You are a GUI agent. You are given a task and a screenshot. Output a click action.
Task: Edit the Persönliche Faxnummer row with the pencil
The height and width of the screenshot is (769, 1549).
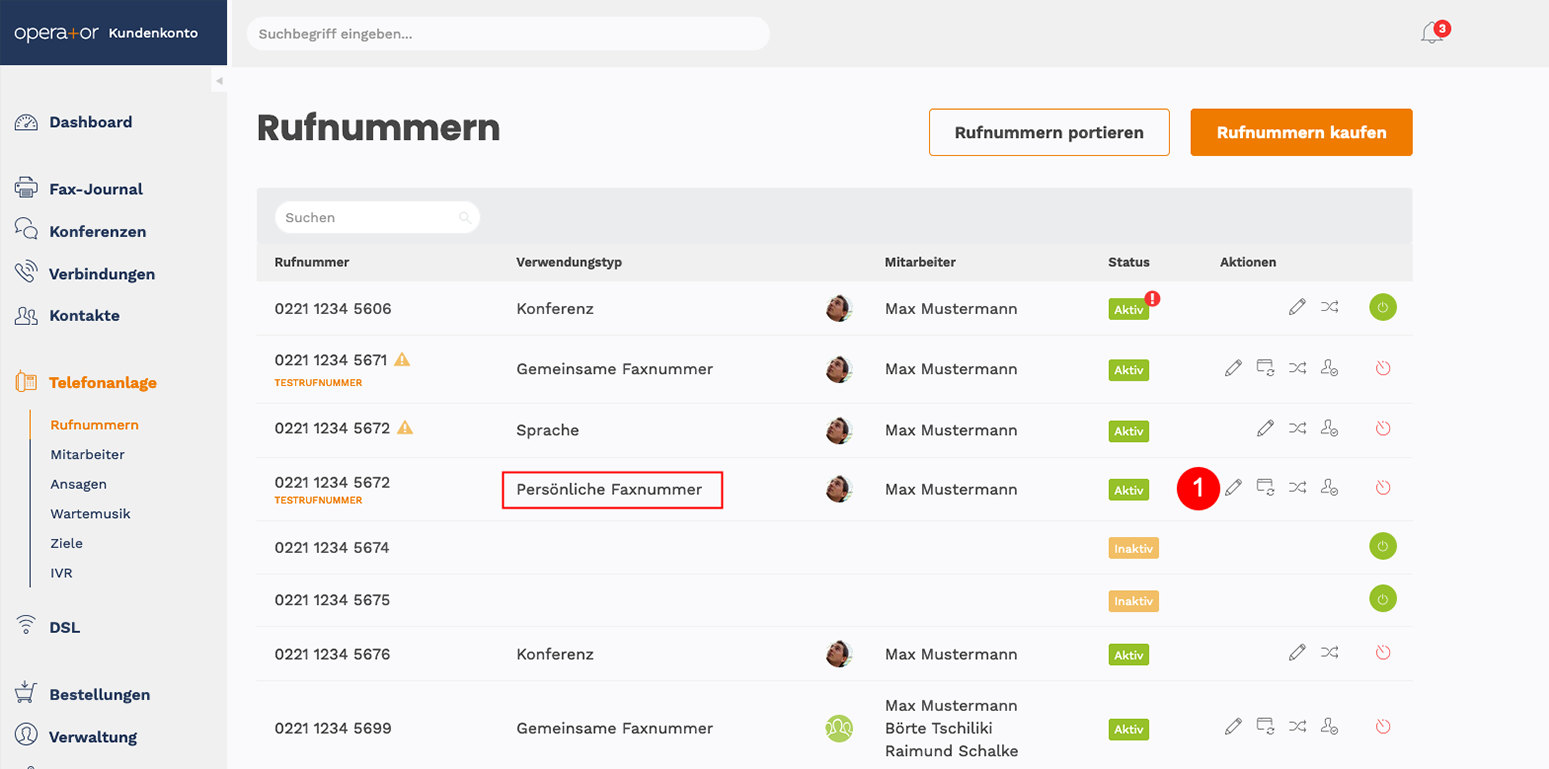tap(1233, 487)
